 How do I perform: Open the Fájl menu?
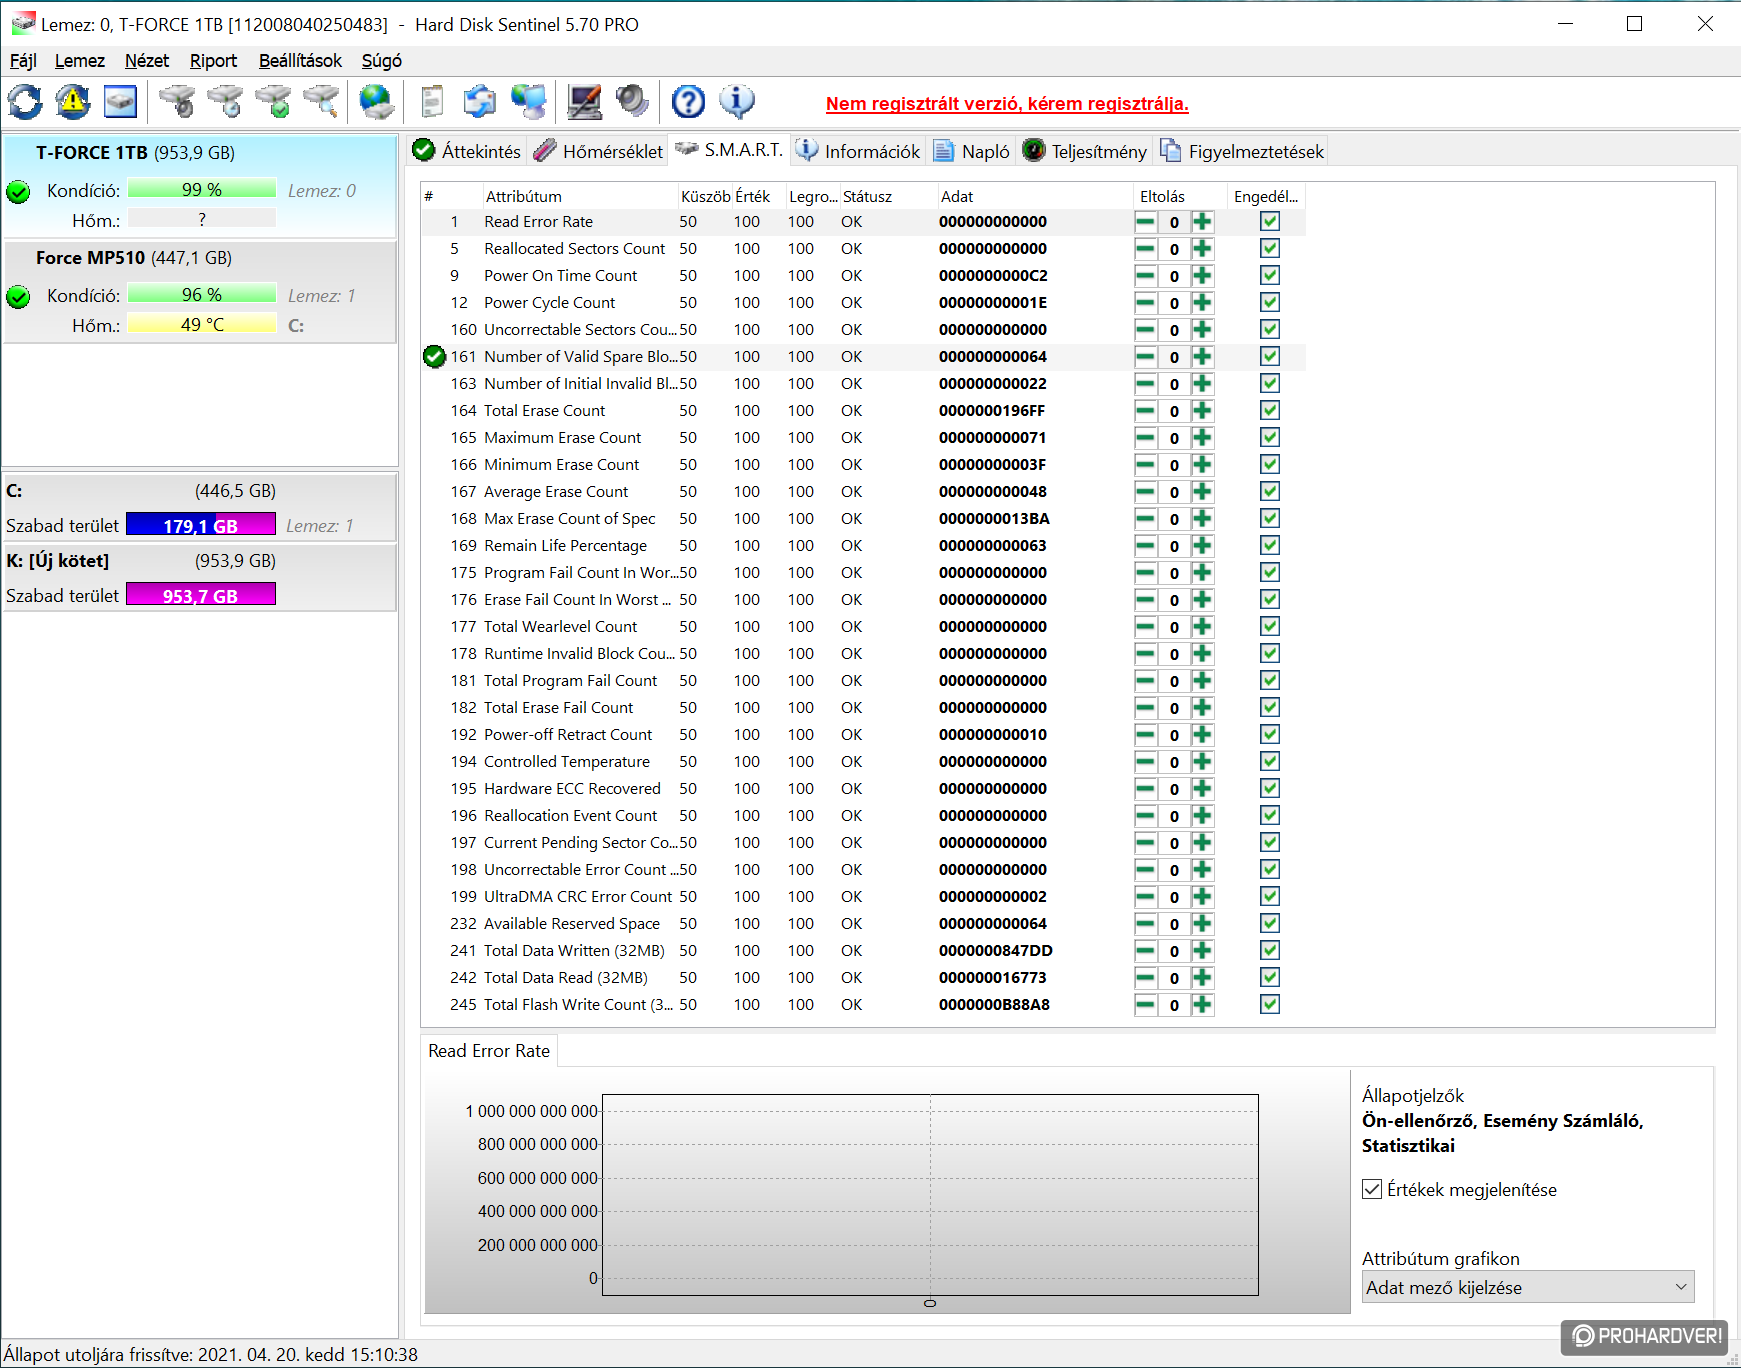coord(23,61)
